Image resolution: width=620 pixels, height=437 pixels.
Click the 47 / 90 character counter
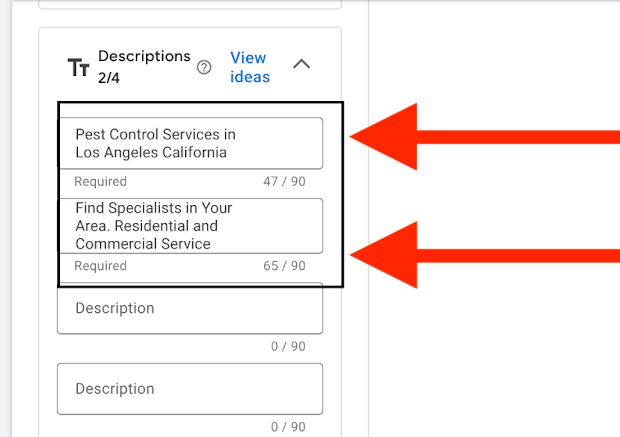[284, 182]
